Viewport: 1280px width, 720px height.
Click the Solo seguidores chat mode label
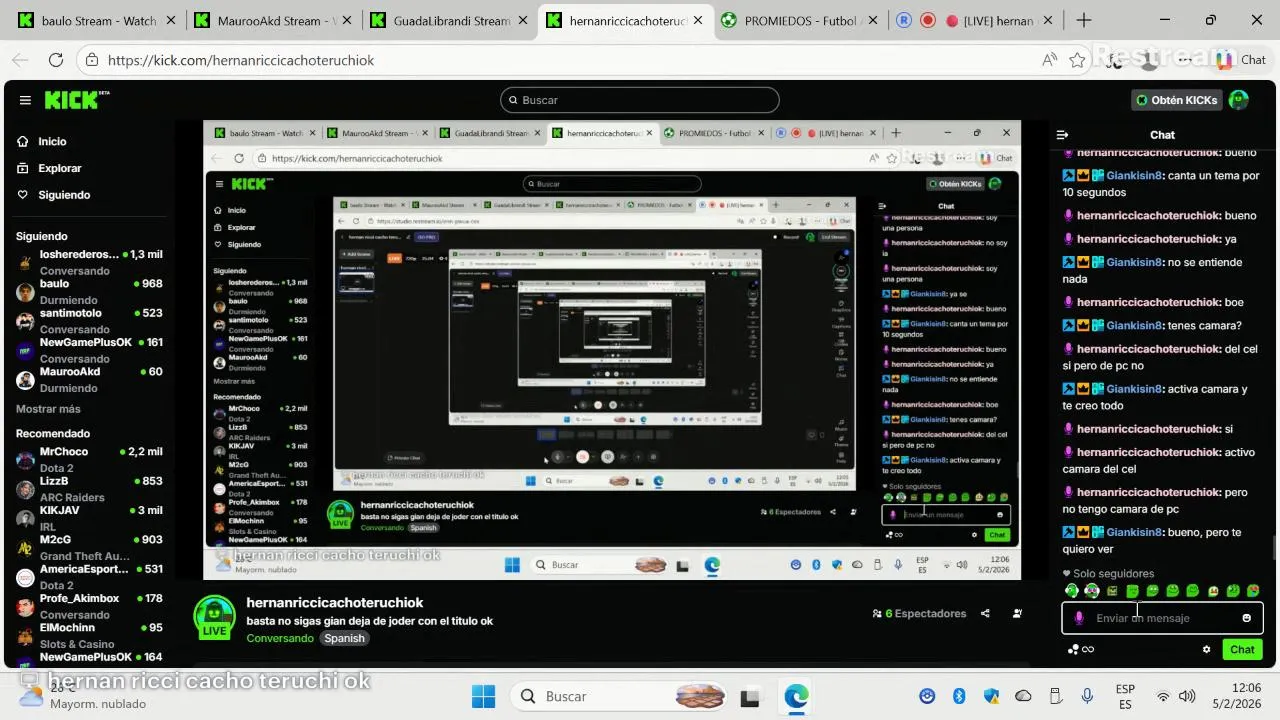click(x=1113, y=574)
